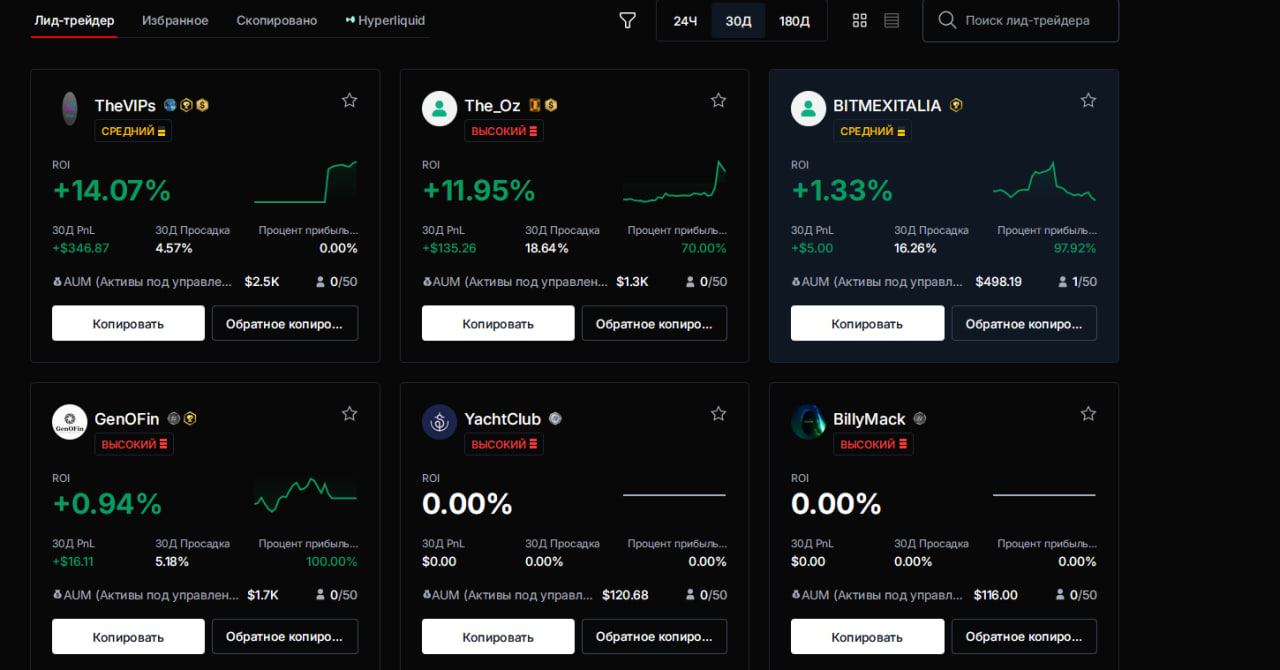Viewport: 1280px width, 670px height.
Task: Favorite GenOFin with star icon
Action: (349, 413)
